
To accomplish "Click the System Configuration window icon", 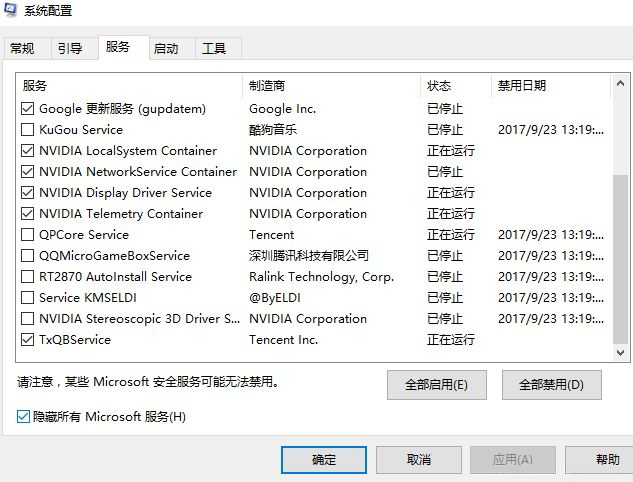I will point(10,10).
